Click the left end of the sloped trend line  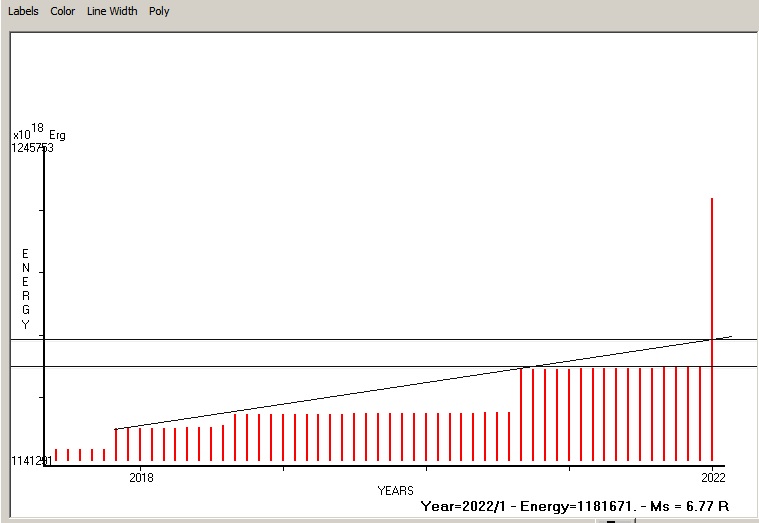116,429
